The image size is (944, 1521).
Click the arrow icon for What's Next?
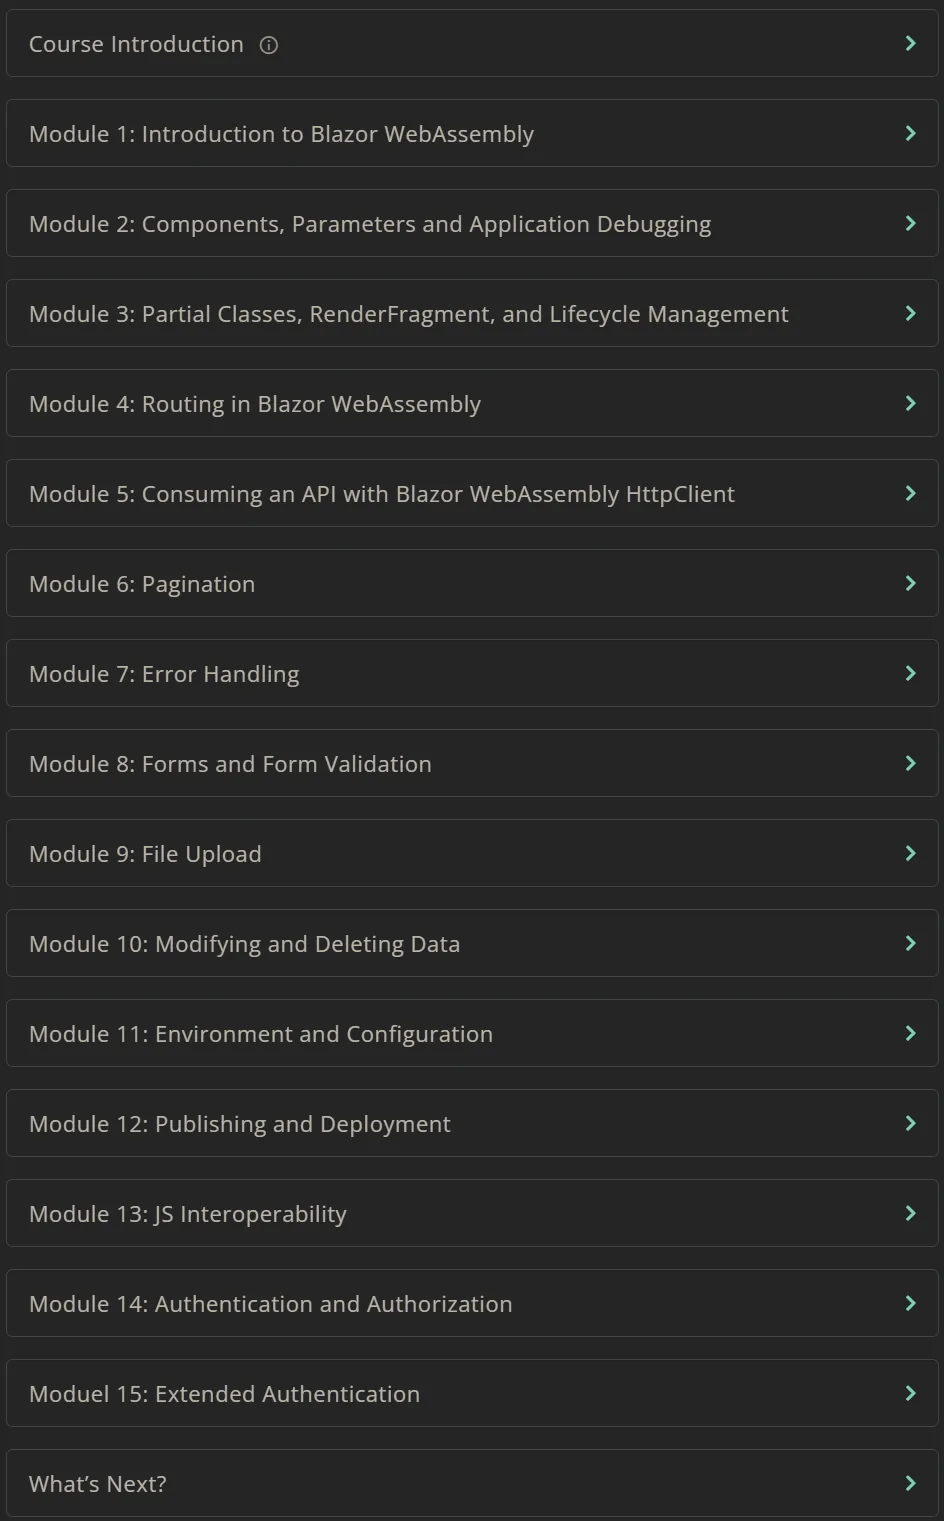click(x=910, y=1483)
